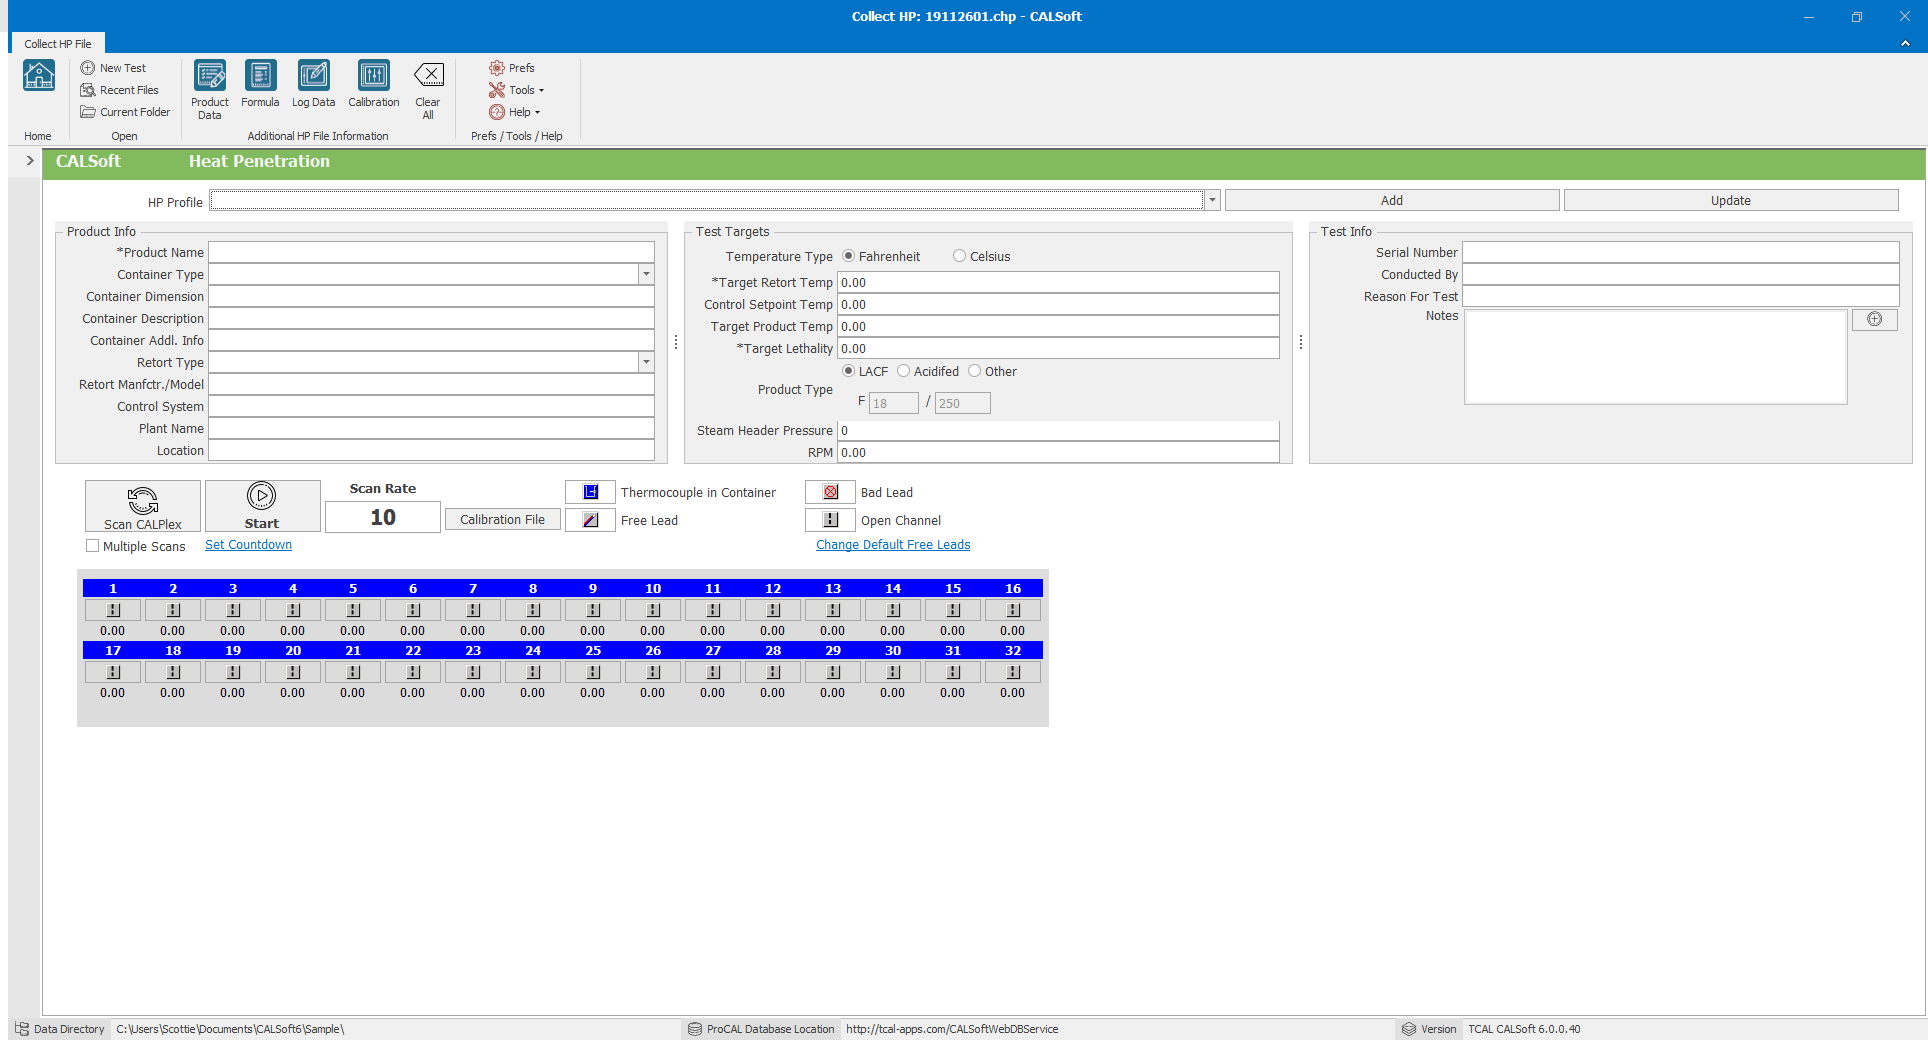Click the Serial Number field

click(1681, 252)
